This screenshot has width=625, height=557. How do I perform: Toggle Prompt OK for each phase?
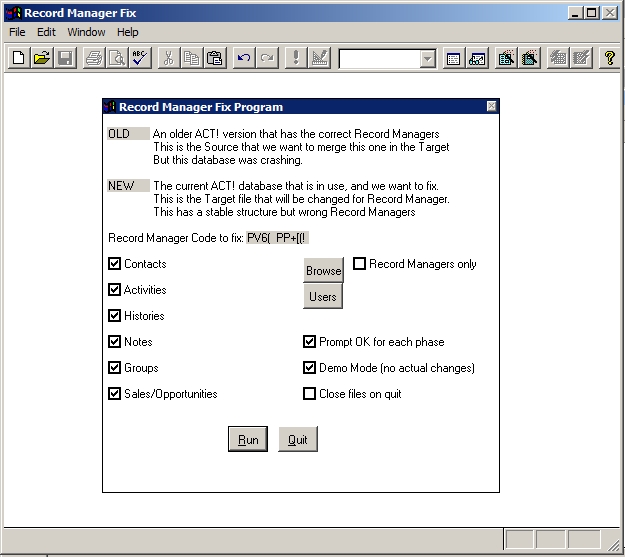coord(309,342)
